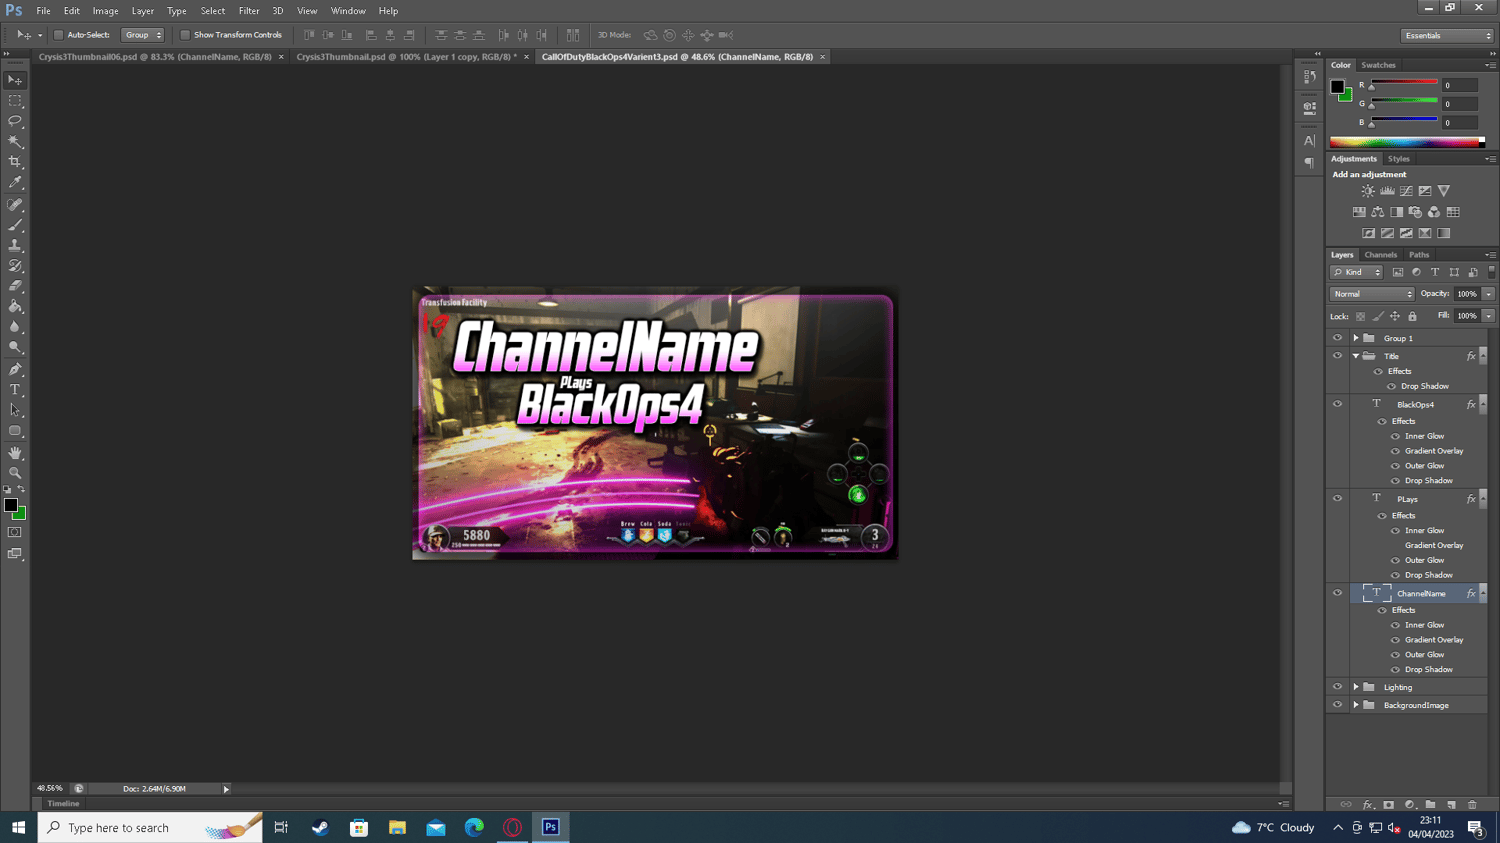
Task: Delete layer using the trash icon
Action: (x=1472, y=805)
